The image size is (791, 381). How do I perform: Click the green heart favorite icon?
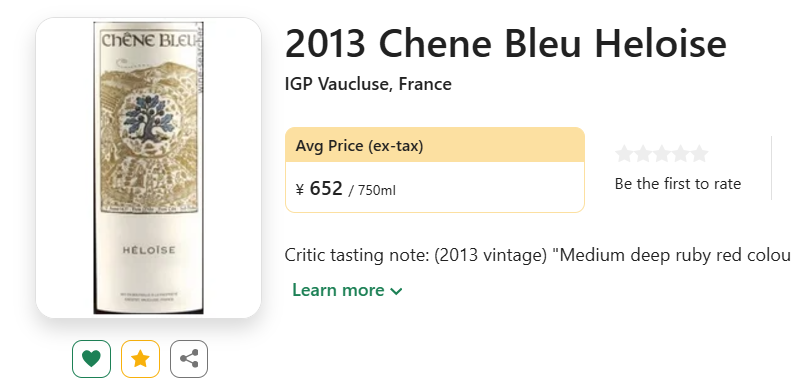[x=91, y=359]
